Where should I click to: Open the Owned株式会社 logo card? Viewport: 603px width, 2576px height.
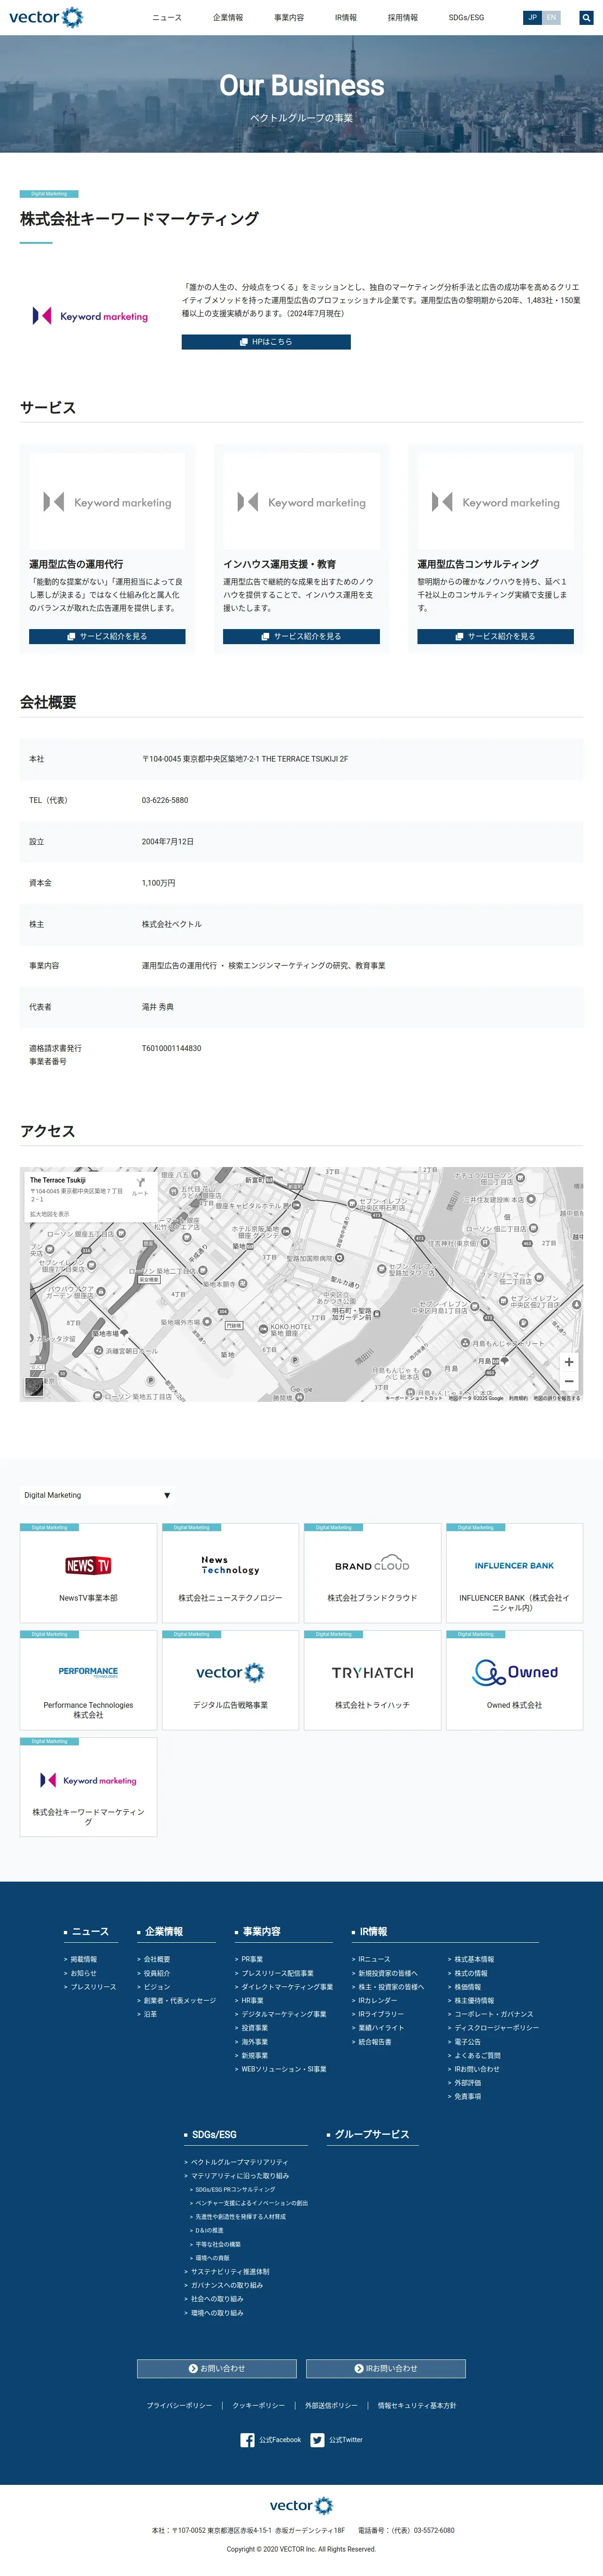click(x=514, y=1680)
